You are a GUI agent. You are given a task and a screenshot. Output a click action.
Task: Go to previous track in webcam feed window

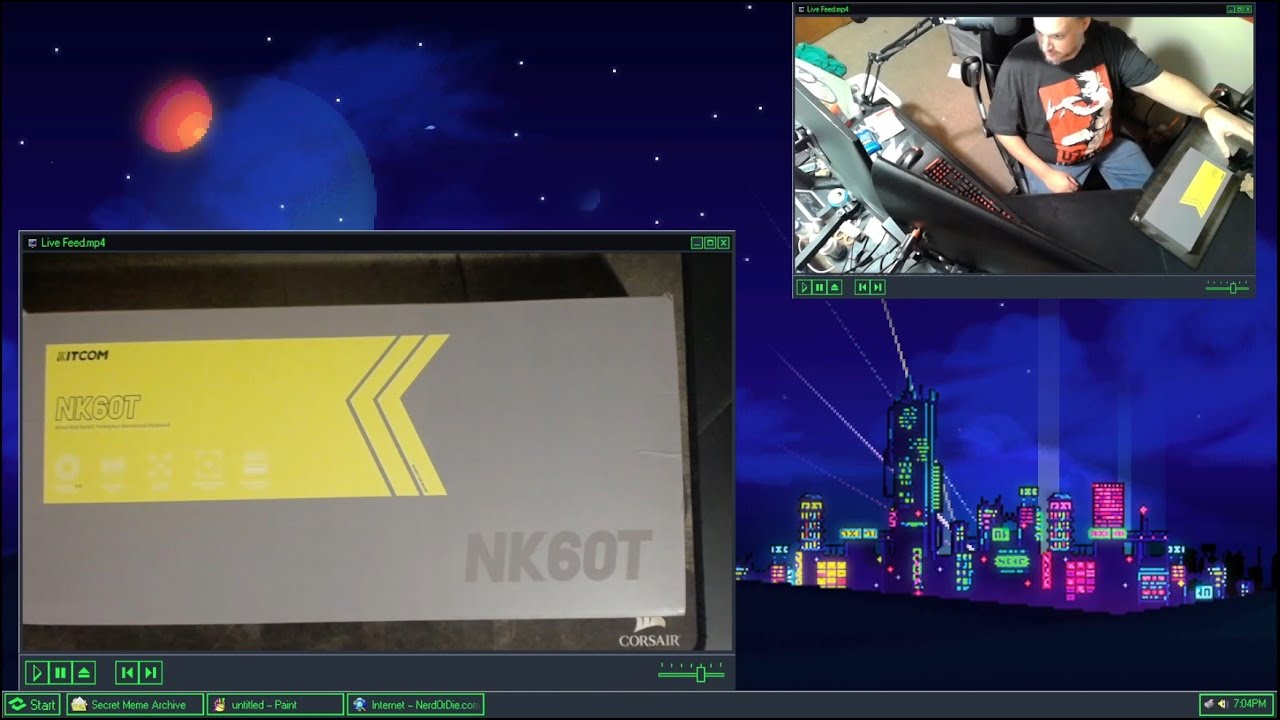pos(862,287)
